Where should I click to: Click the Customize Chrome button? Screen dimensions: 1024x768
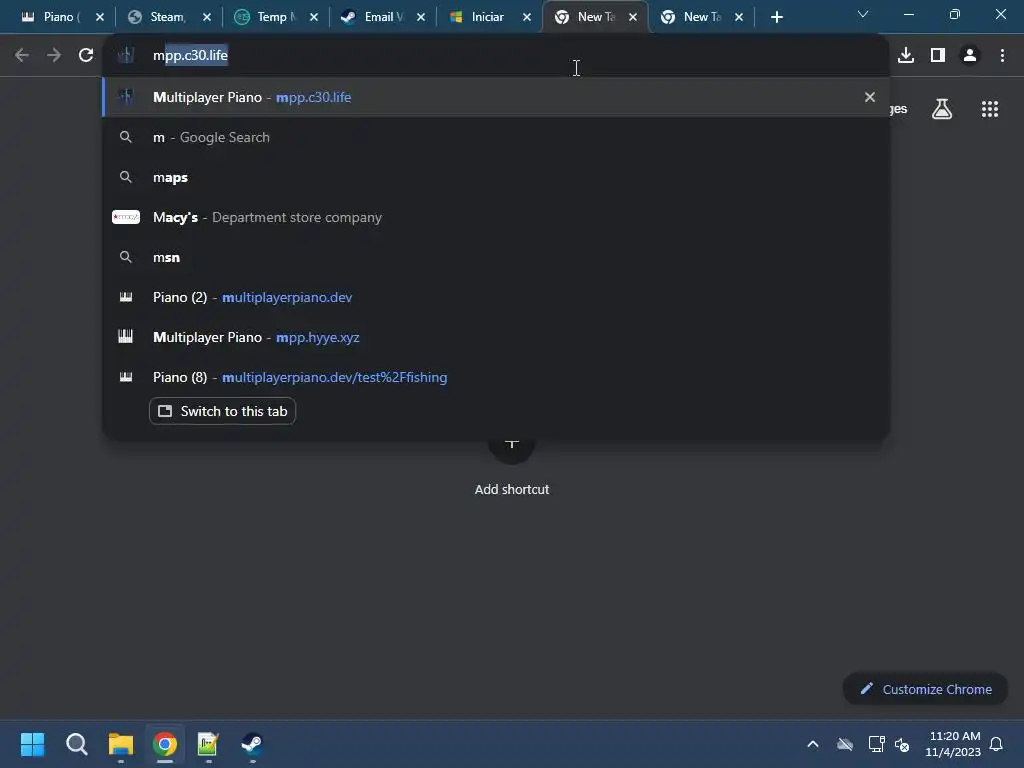[925, 689]
